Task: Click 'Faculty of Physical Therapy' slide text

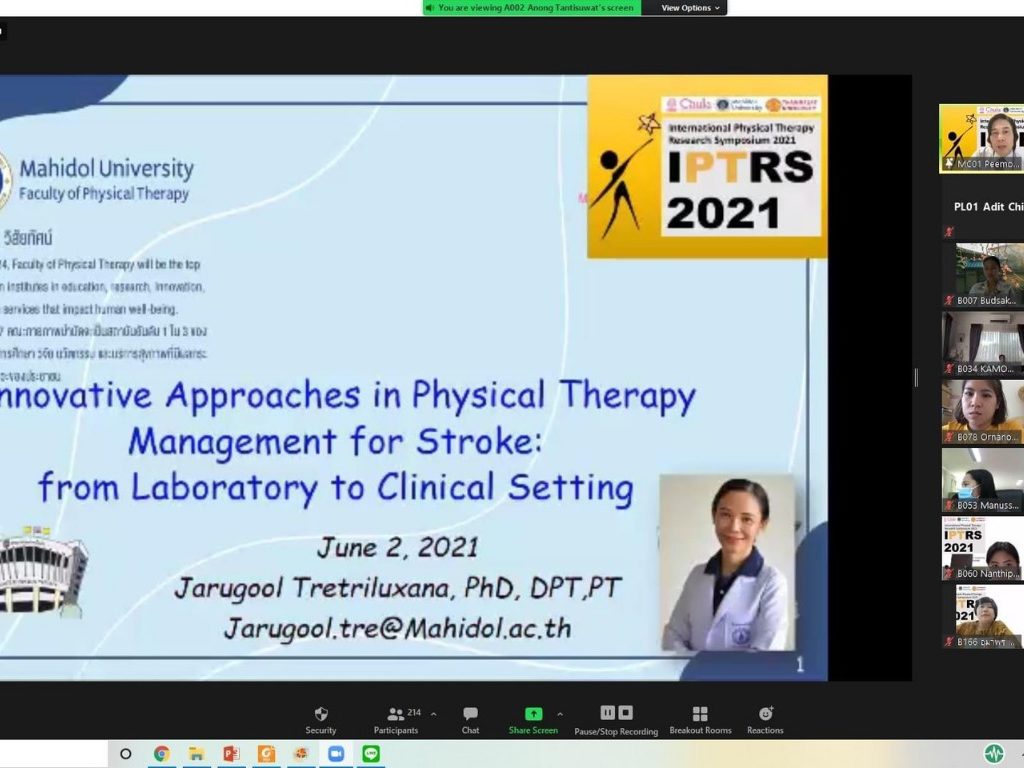Action: tap(104, 193)
